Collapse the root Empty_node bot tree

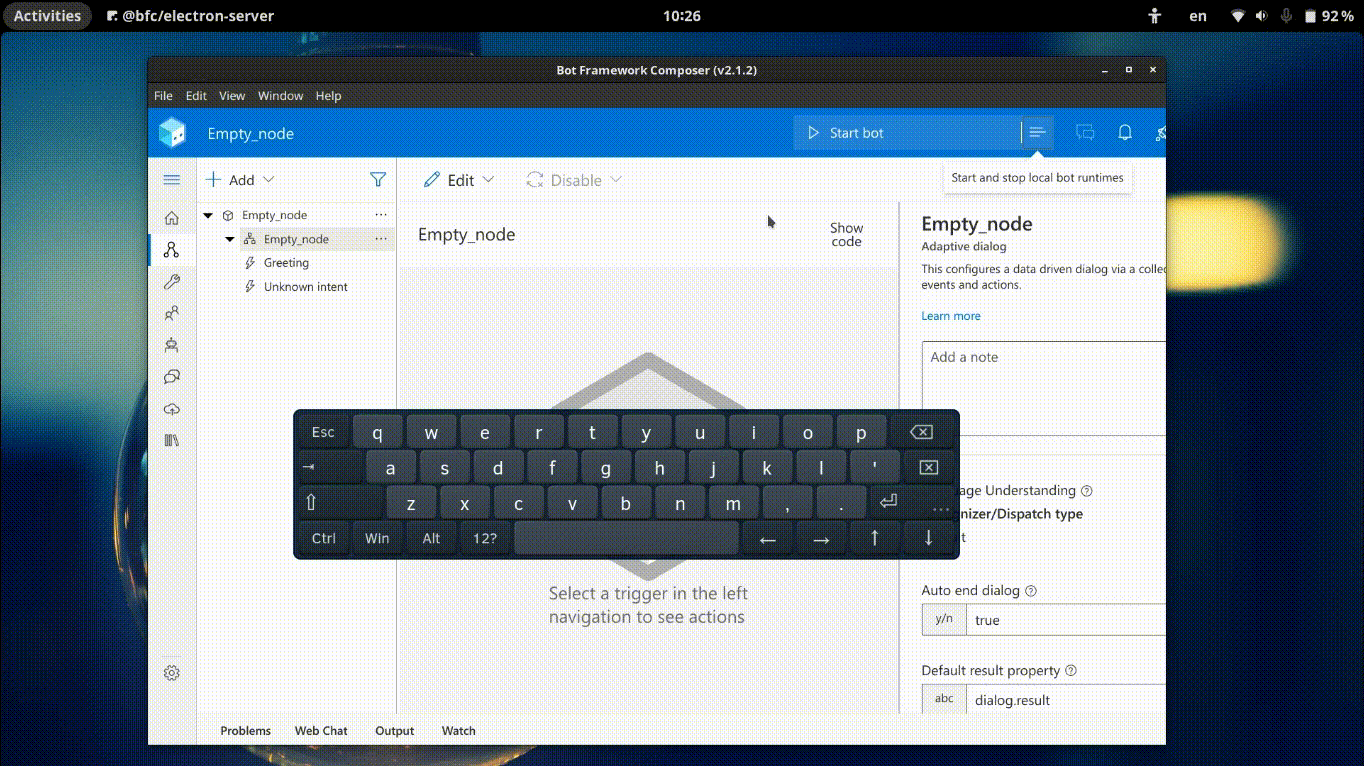point(208,215)
